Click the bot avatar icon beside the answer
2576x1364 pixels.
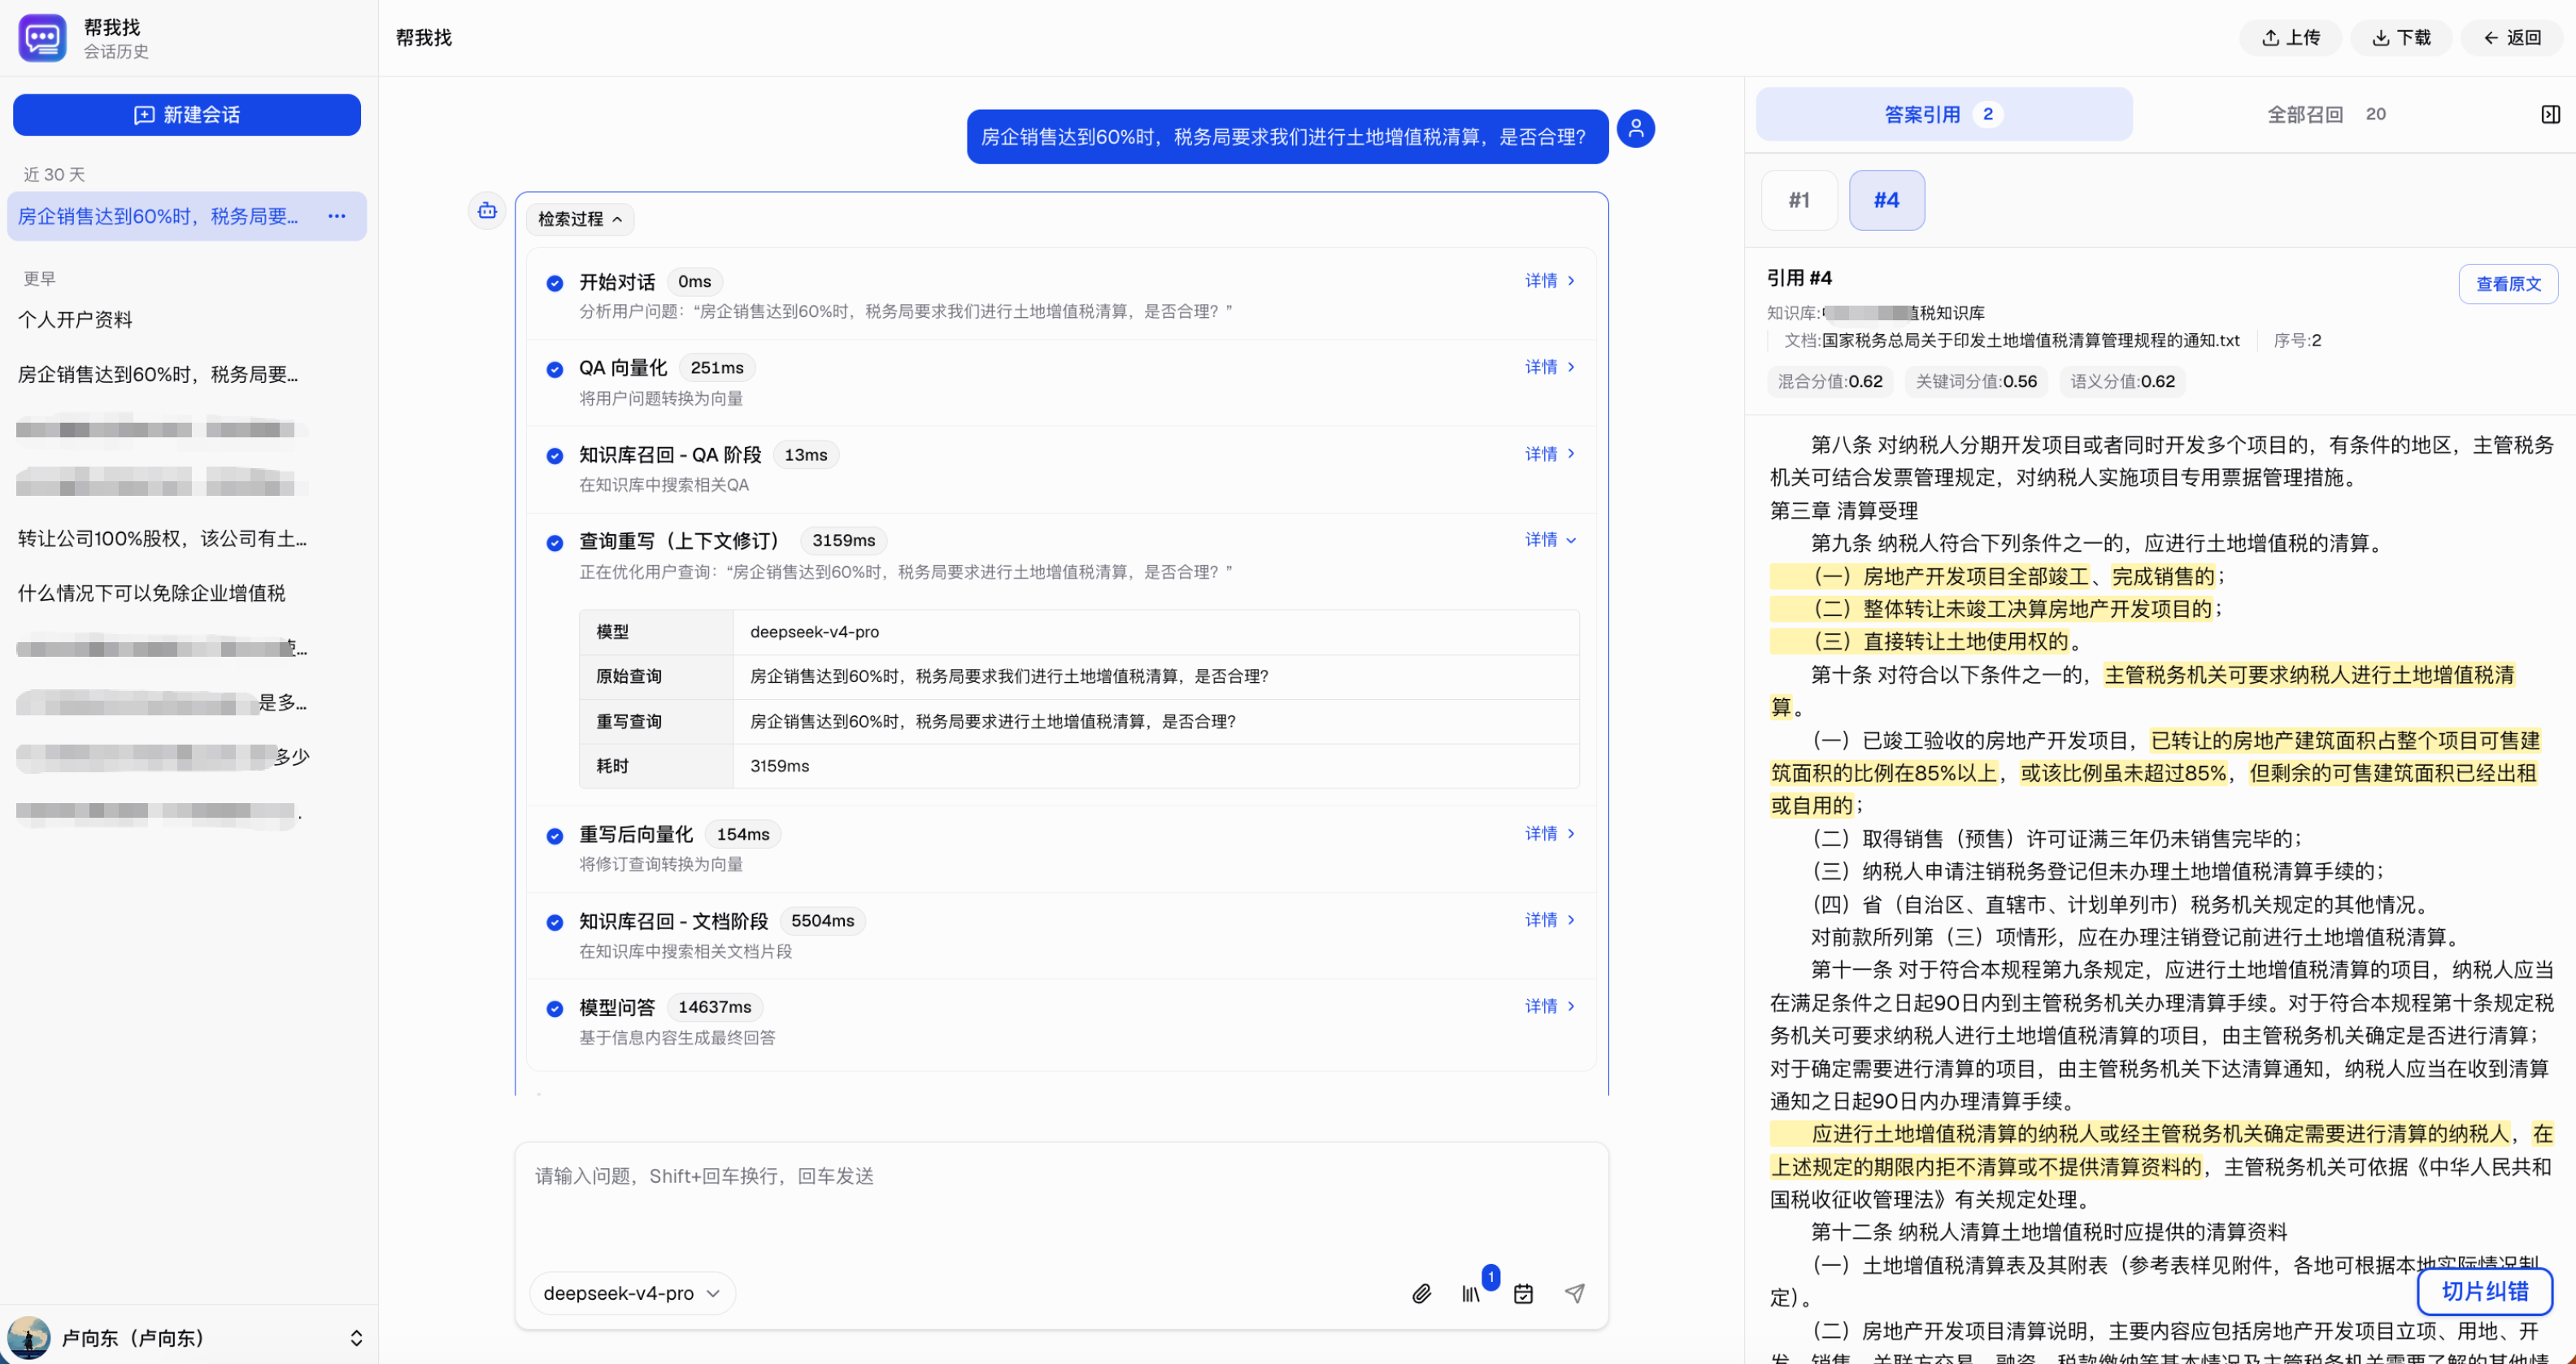tap(487, 211)
